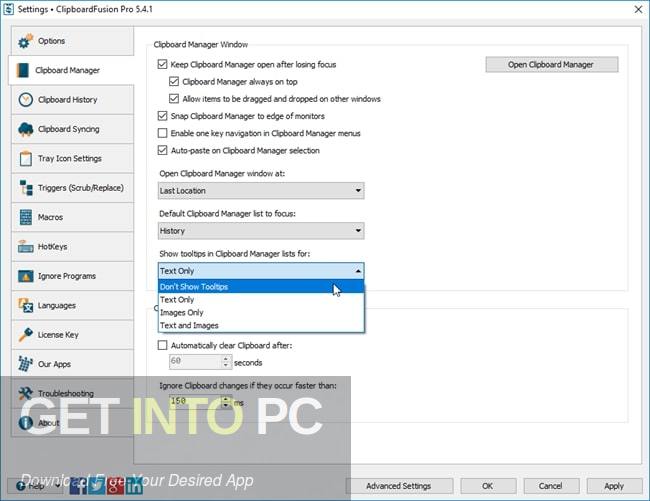Choose Text Only from the dropdown list
This screenshot has width=650, height=501.
pyautogui.click(x=261, y=300)
